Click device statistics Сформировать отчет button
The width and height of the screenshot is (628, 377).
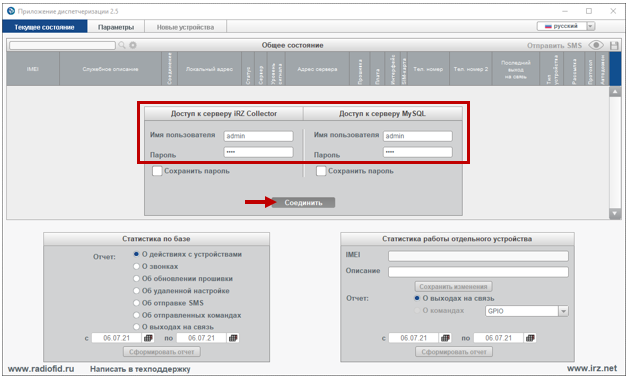point(454,352)
